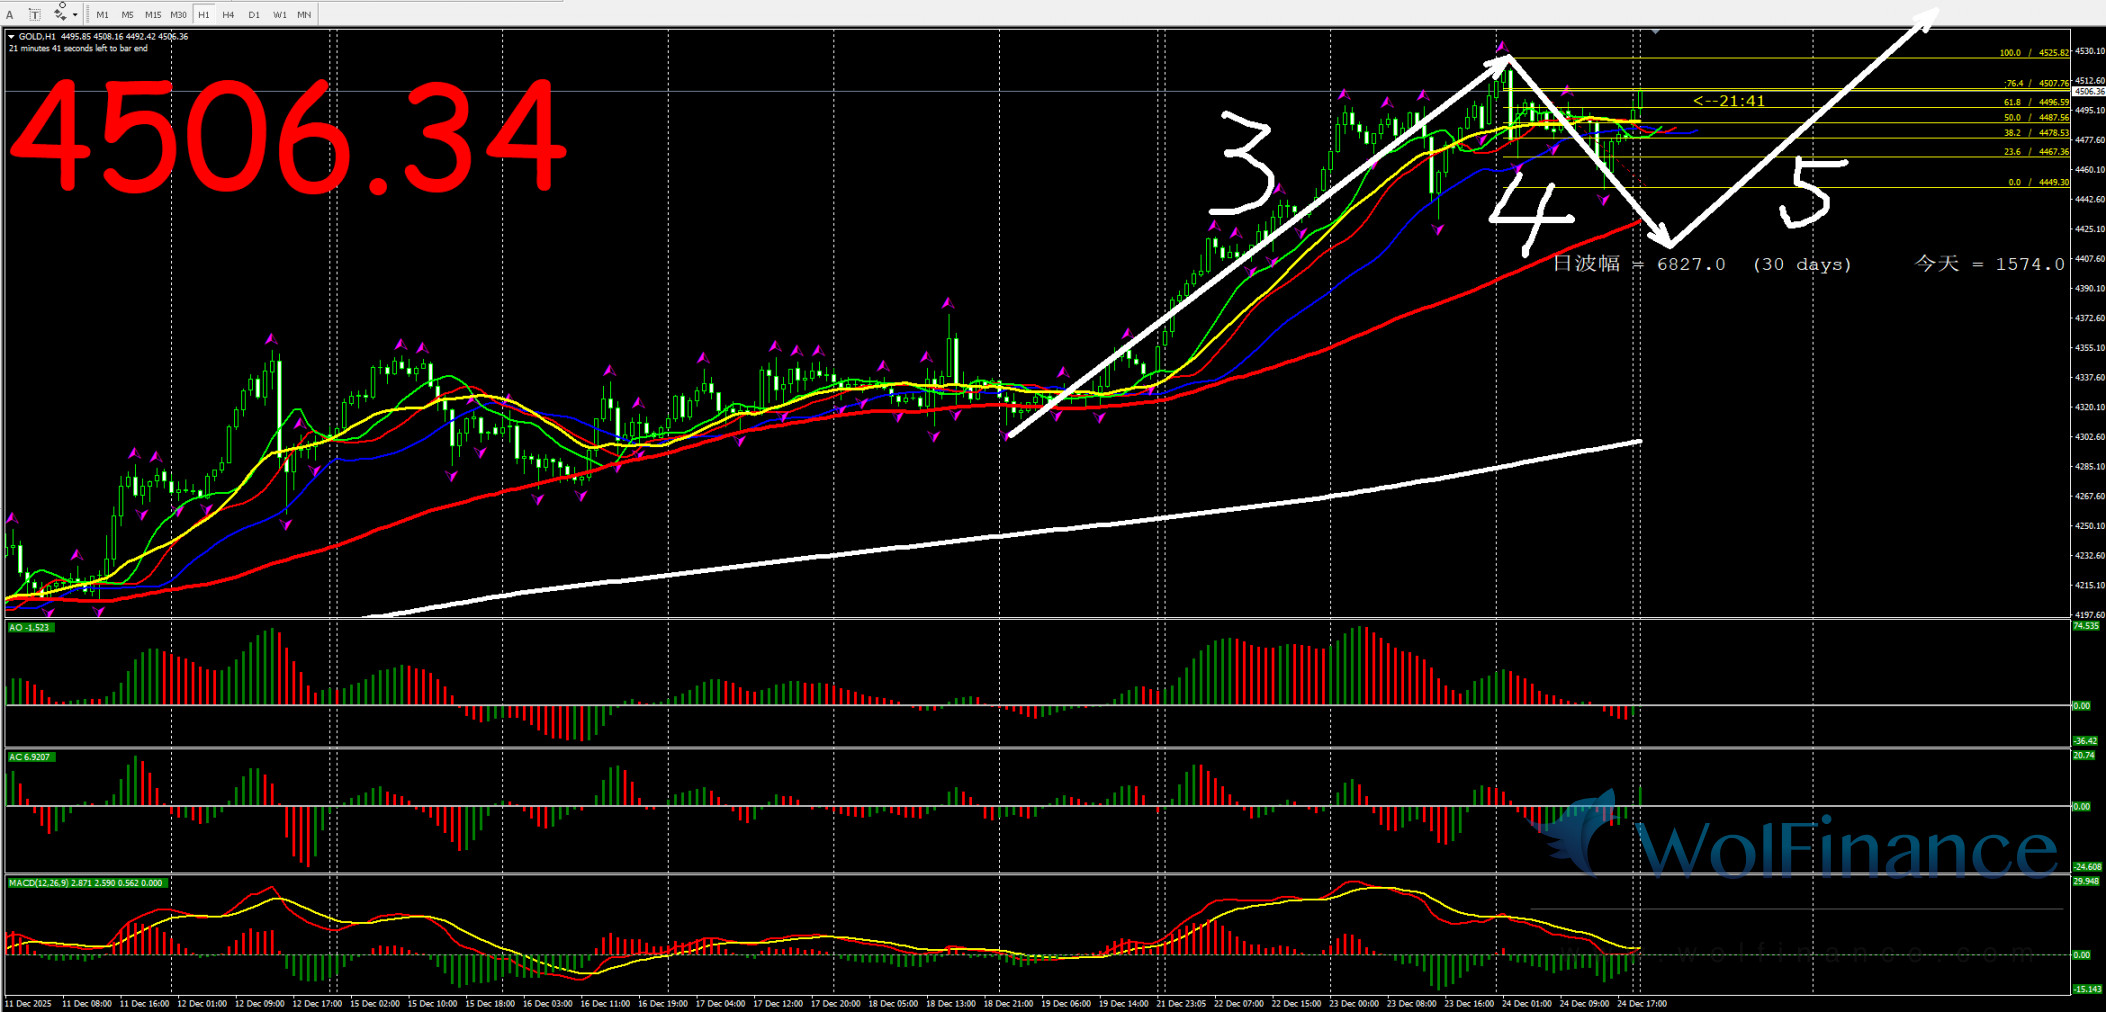Select the Text Label tool icon
Viewport: 2106px width, 1012px height.
click(34, 15)
